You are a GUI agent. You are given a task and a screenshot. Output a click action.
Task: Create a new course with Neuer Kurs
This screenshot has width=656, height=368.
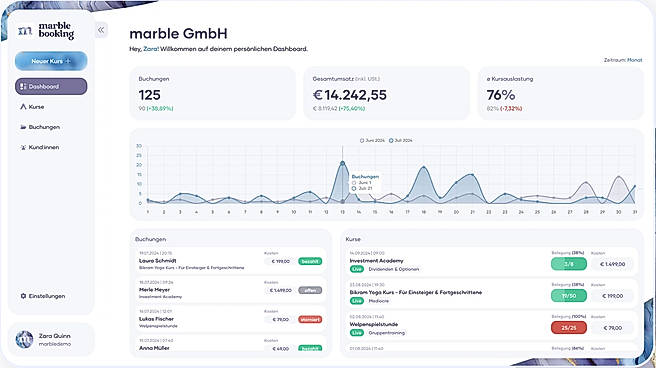tap(51, 61)
